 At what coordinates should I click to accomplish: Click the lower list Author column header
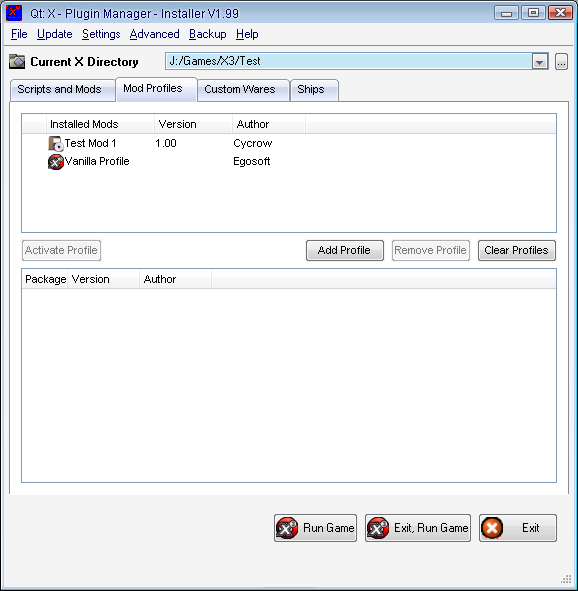click(x=176, y=279)
